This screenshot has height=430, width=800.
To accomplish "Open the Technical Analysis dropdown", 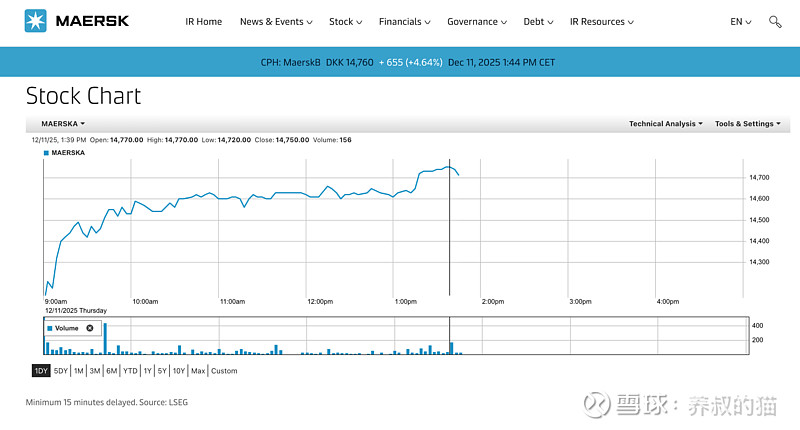I will (x=665, y=124).
